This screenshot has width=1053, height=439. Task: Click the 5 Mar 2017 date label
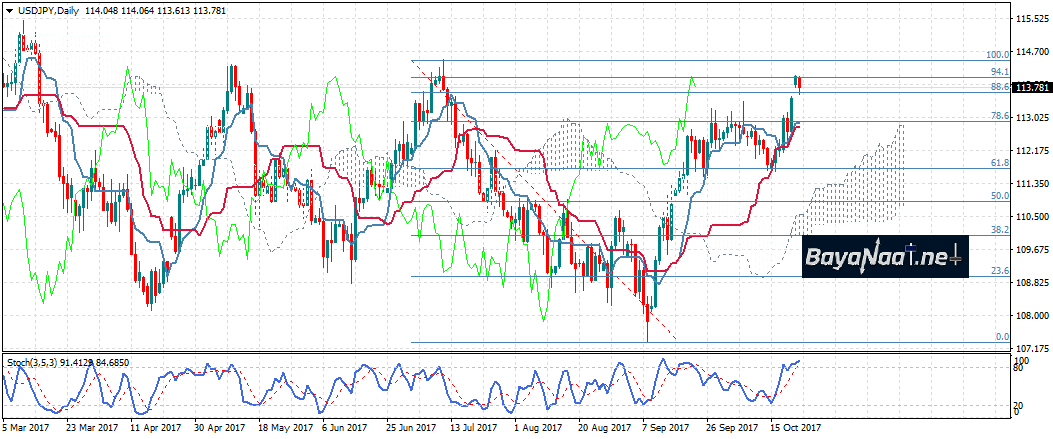point(27,427)
